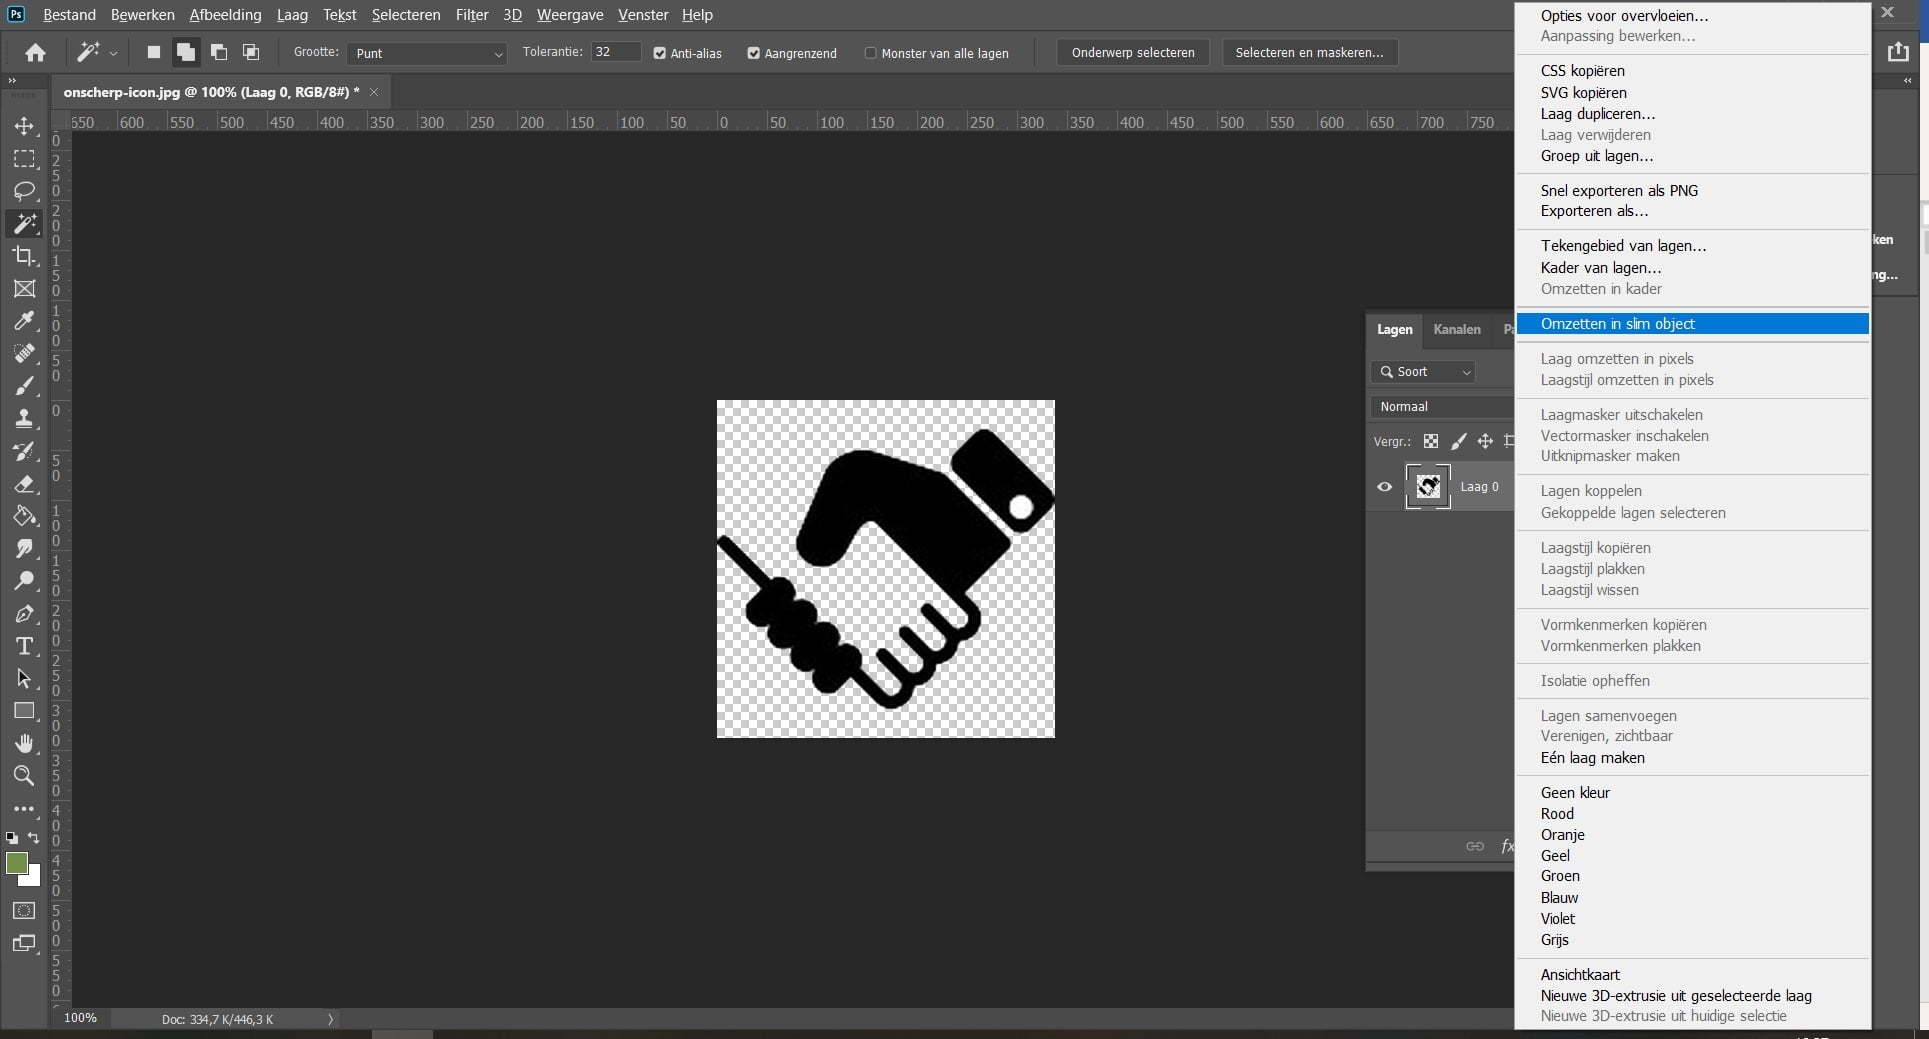Open Magic Wand tool preset picker arrow

[114, 53]
